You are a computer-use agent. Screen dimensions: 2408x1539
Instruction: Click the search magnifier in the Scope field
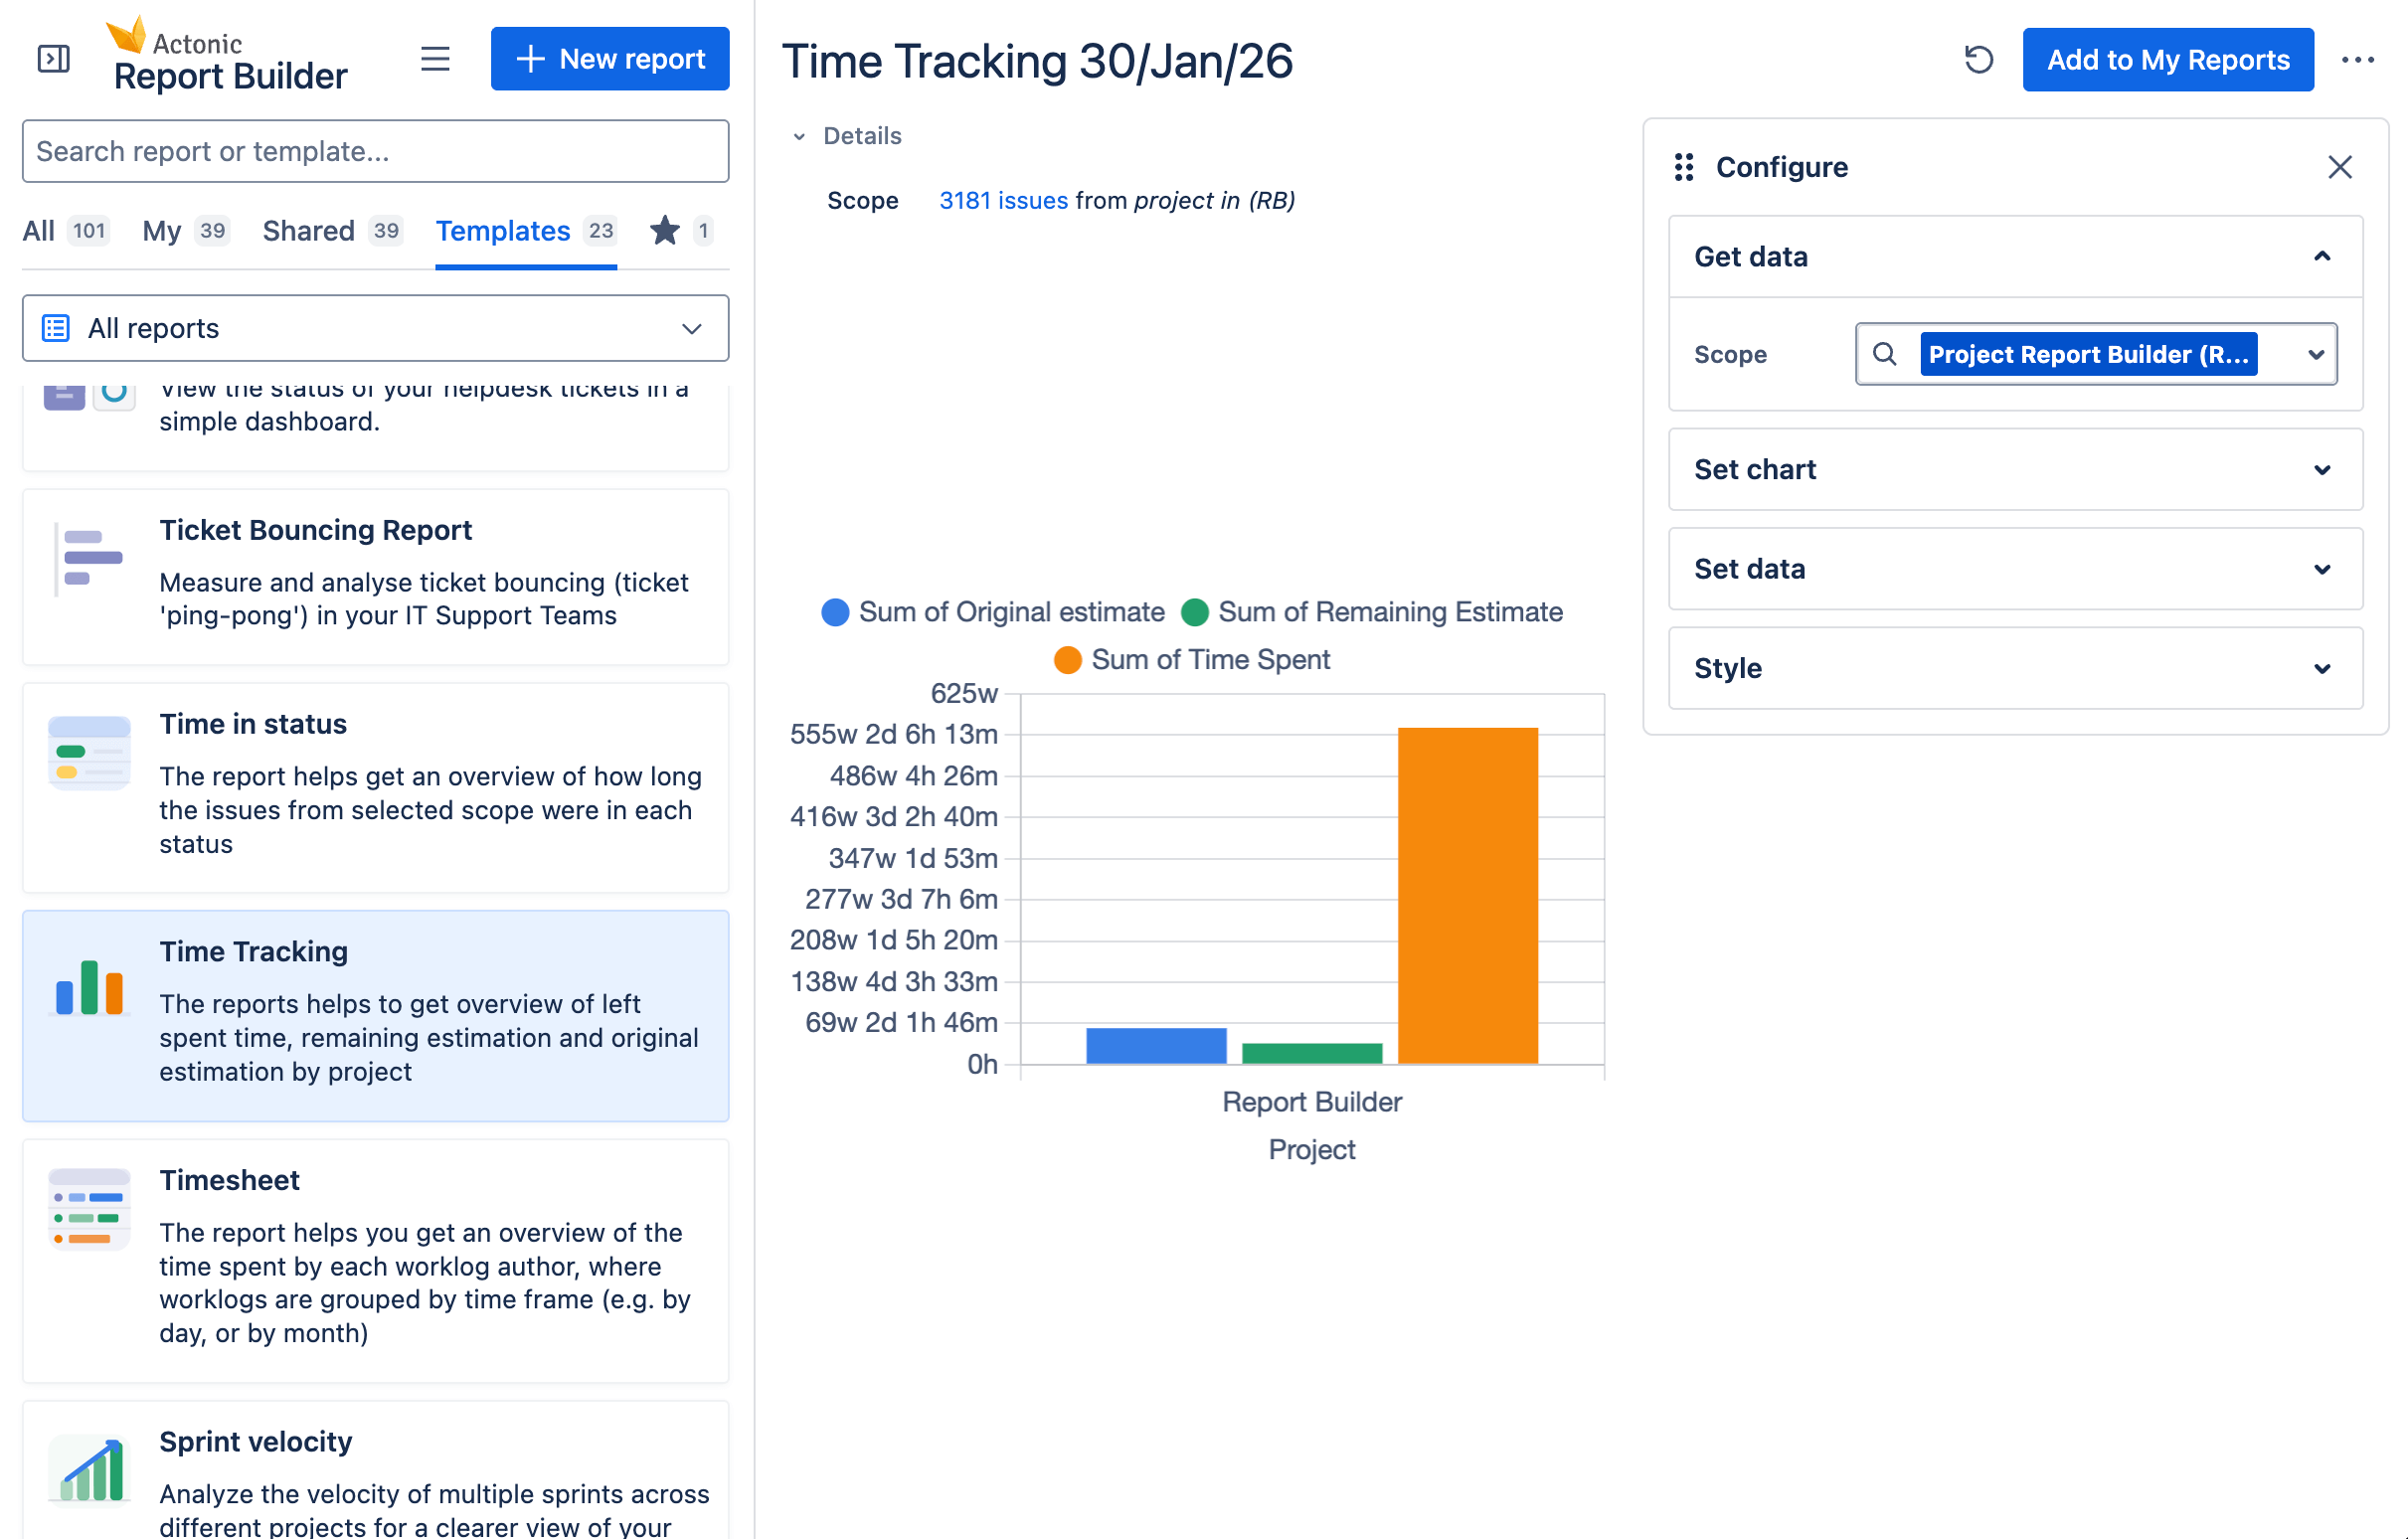pyautogui.click(x=1885, y=354)
